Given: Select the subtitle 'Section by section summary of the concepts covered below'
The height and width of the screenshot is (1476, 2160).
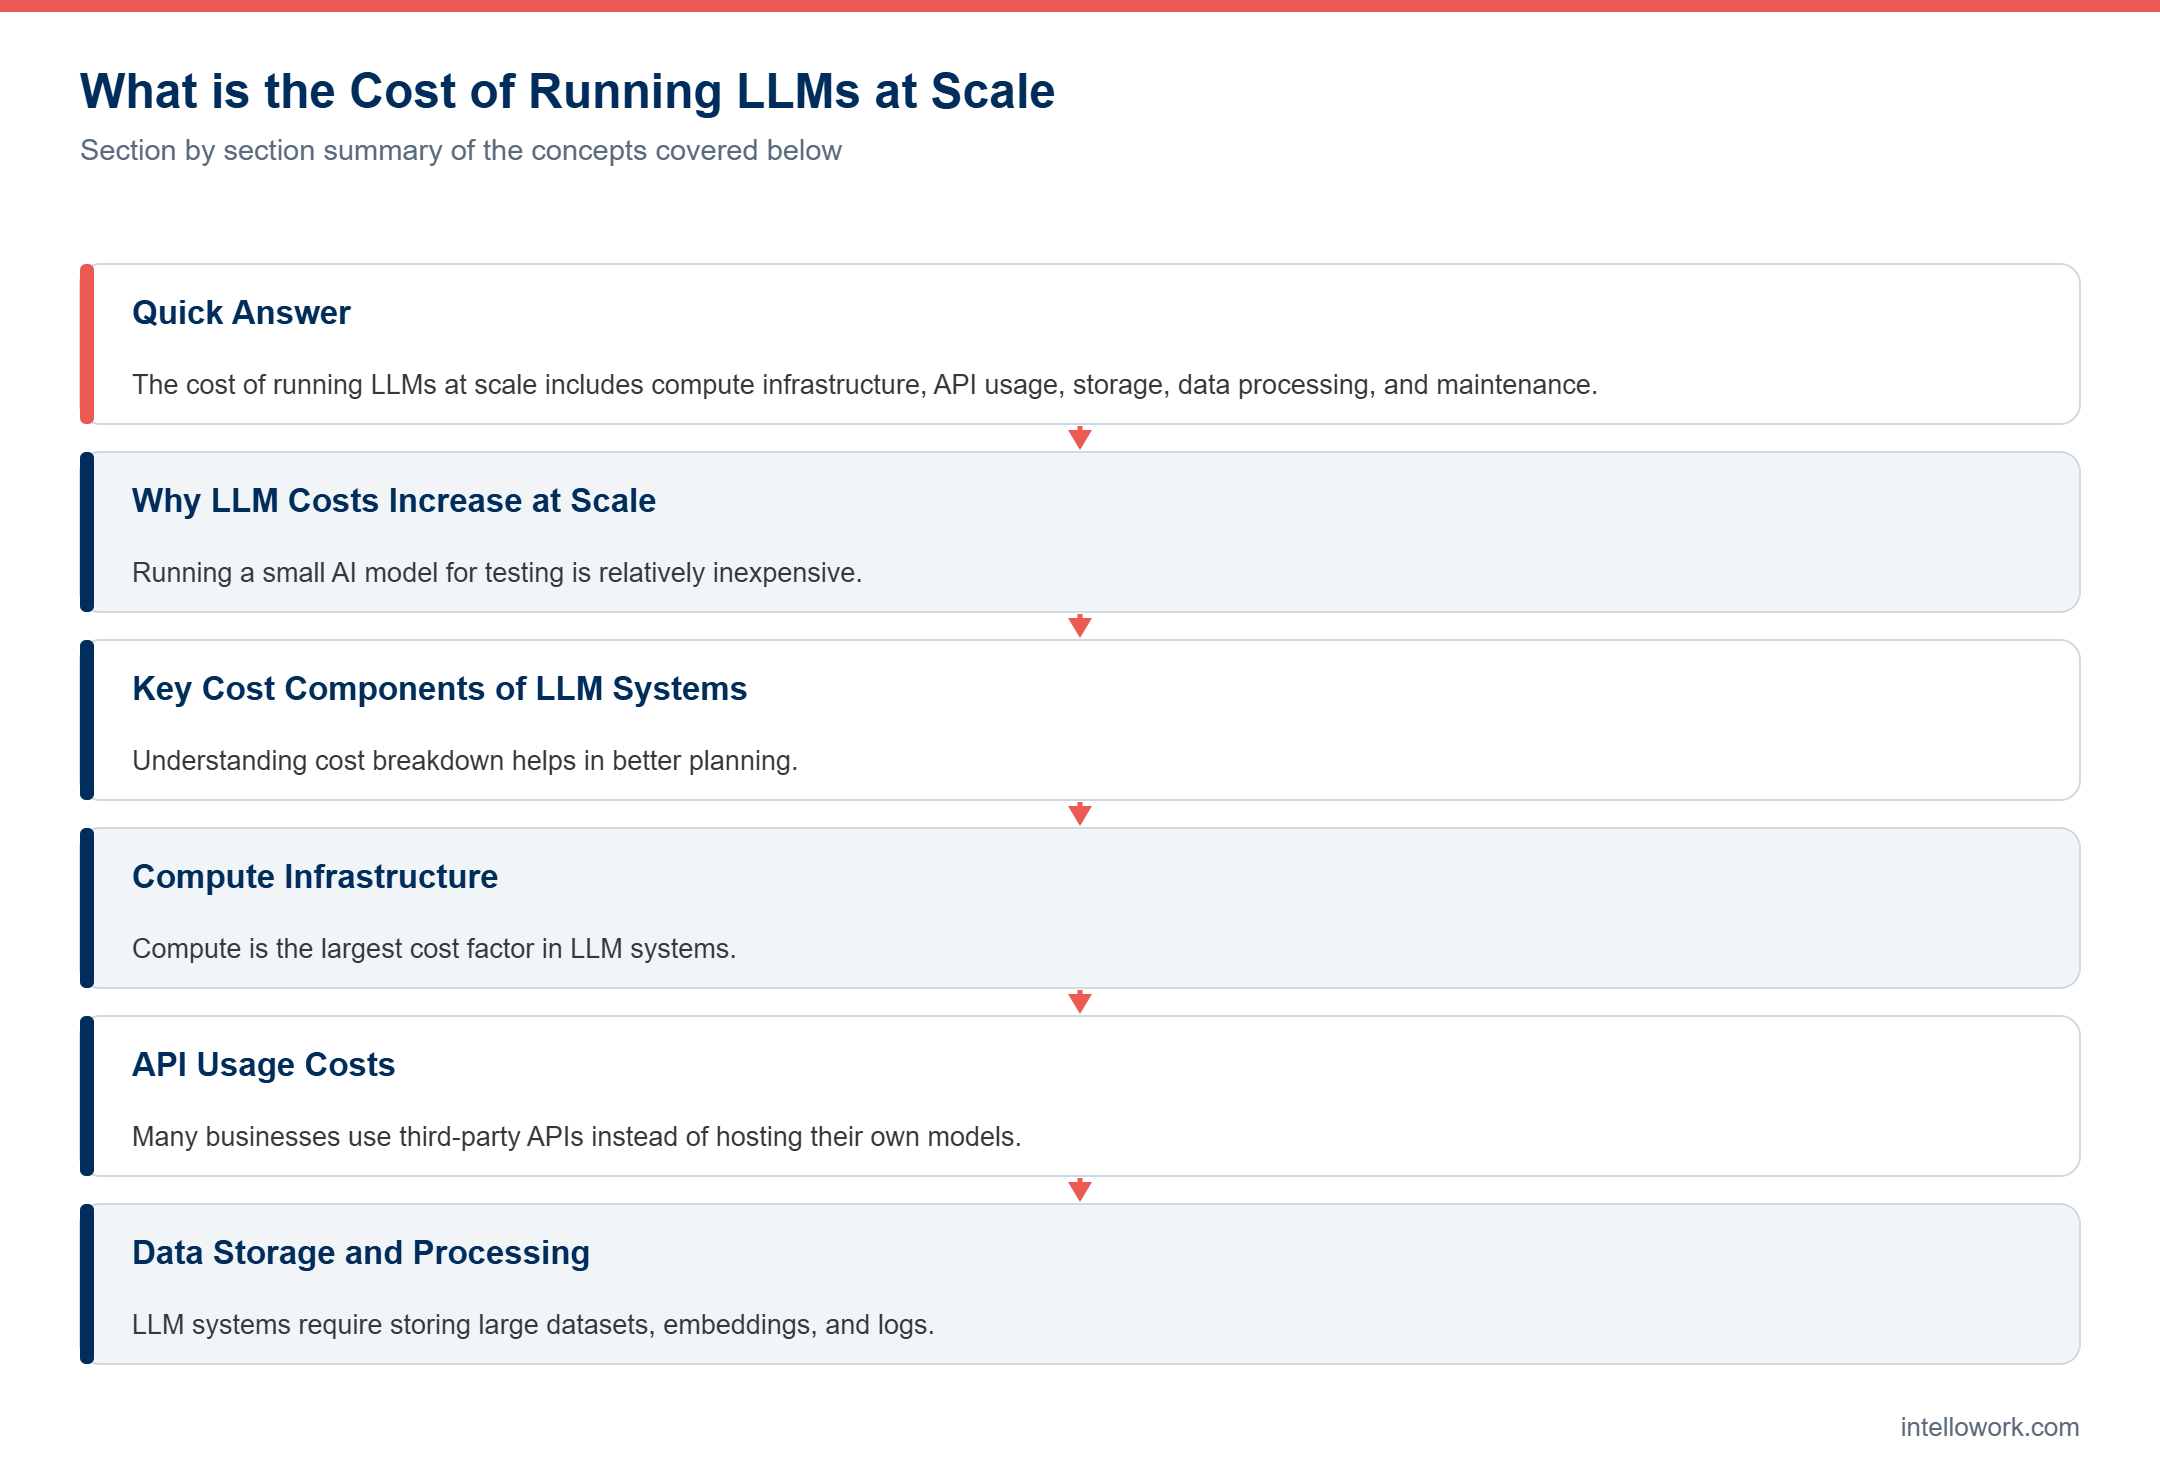Looking at the screenshot, I should [461, 150].
